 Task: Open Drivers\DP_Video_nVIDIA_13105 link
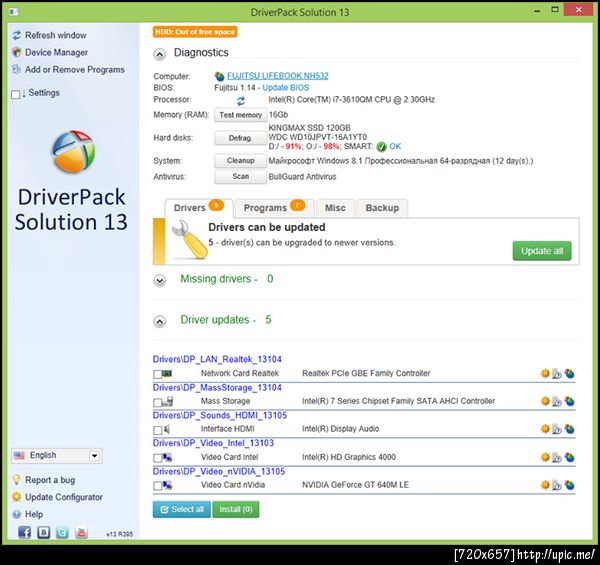(x=219, y=471)
